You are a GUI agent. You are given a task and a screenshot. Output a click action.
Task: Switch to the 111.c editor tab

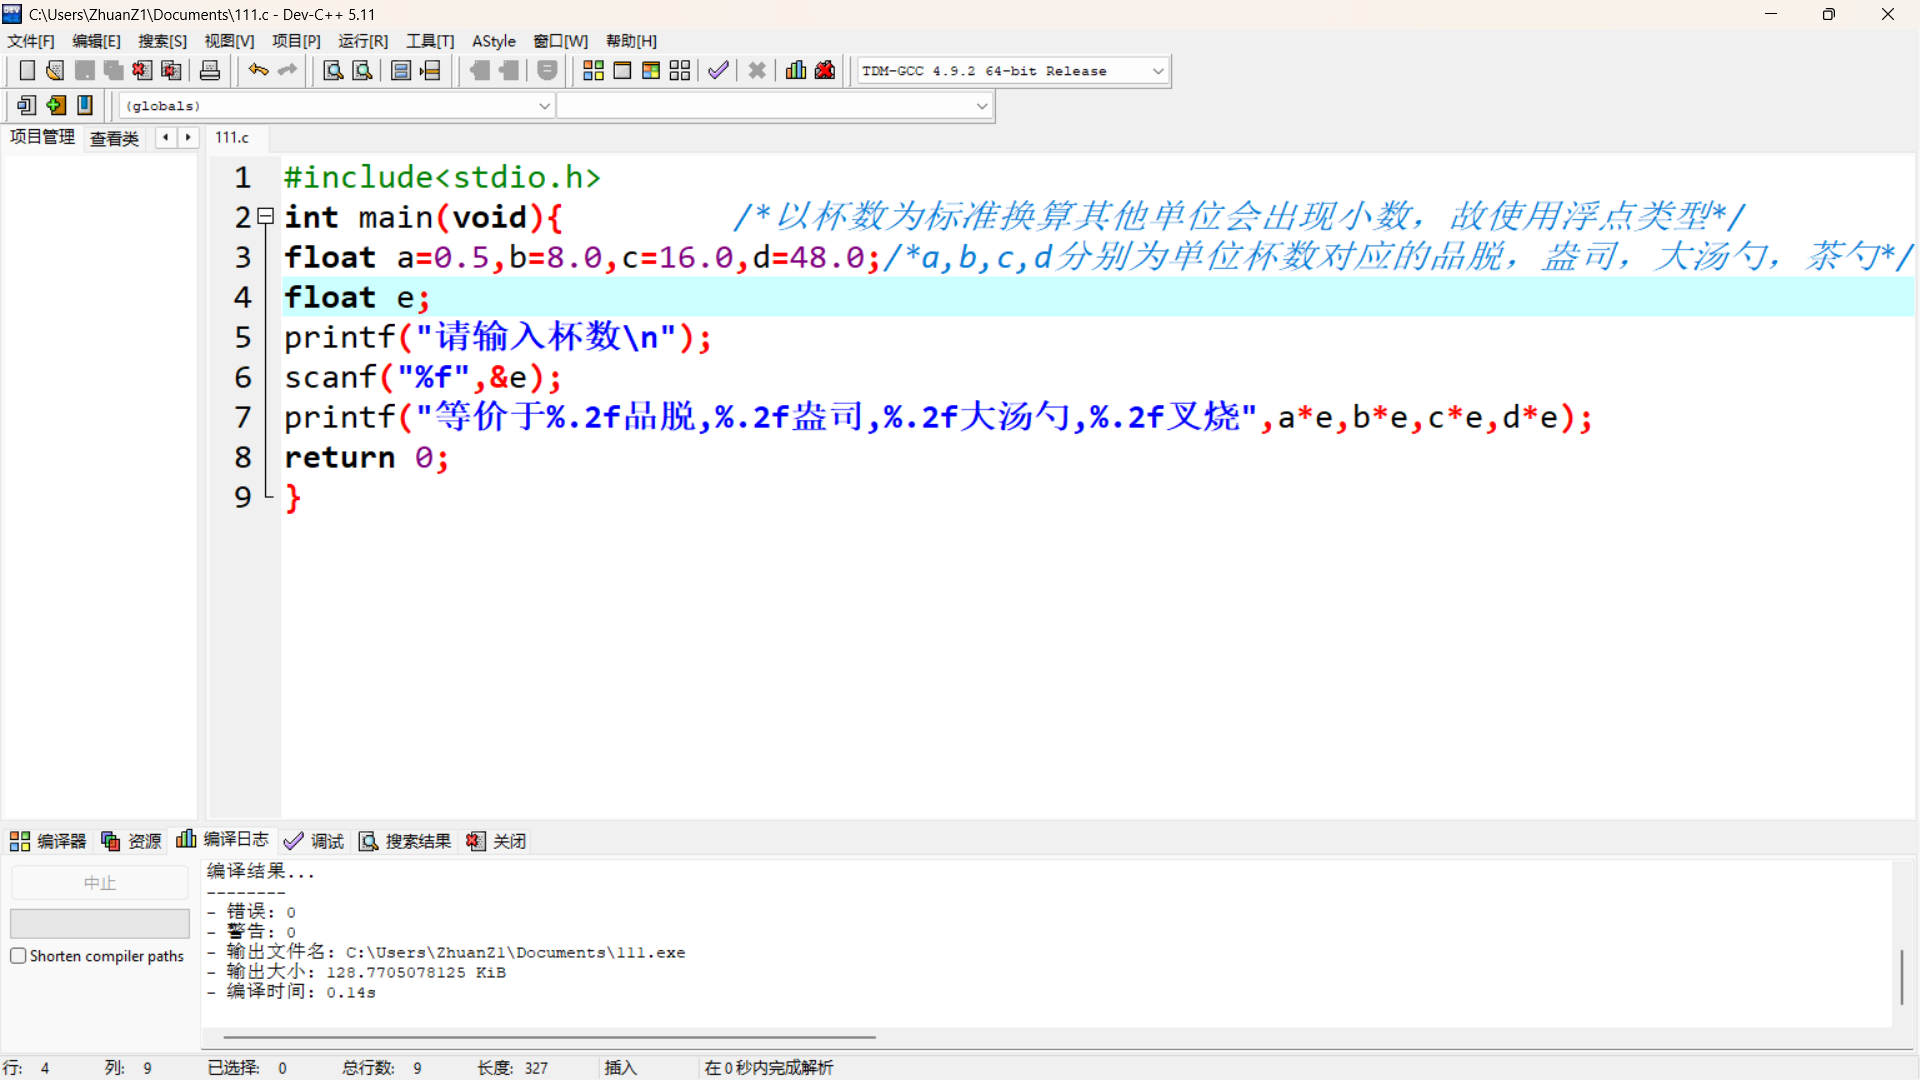coord(232,137)
